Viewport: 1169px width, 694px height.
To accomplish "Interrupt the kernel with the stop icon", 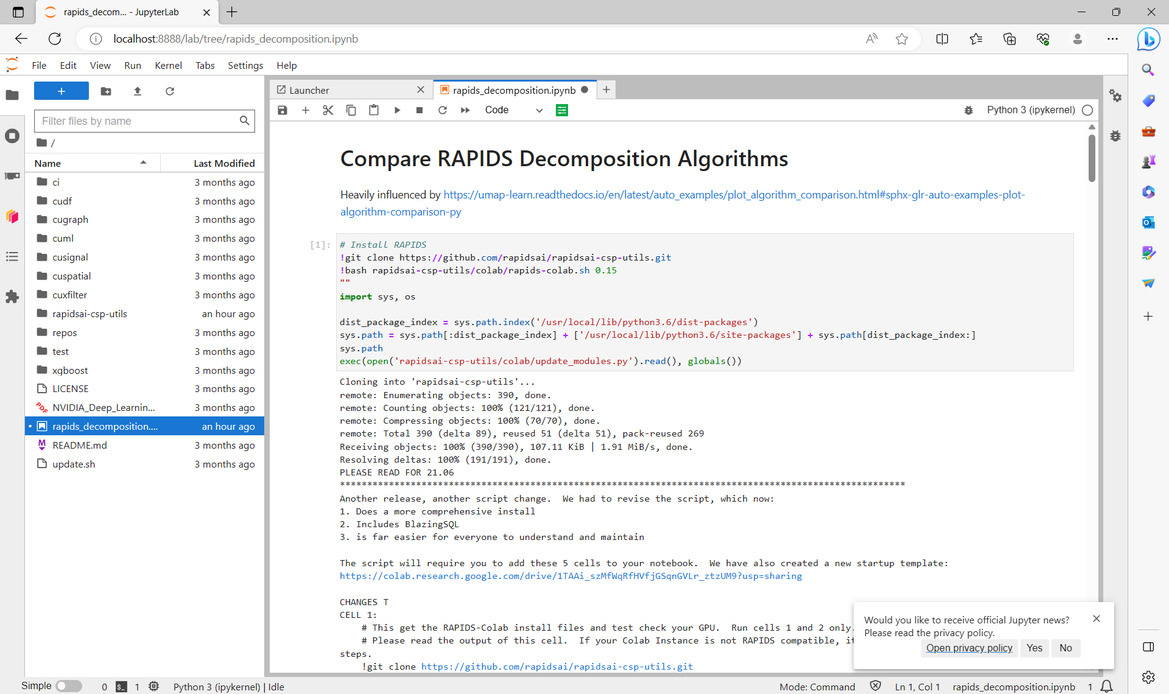I will point(419,110).
